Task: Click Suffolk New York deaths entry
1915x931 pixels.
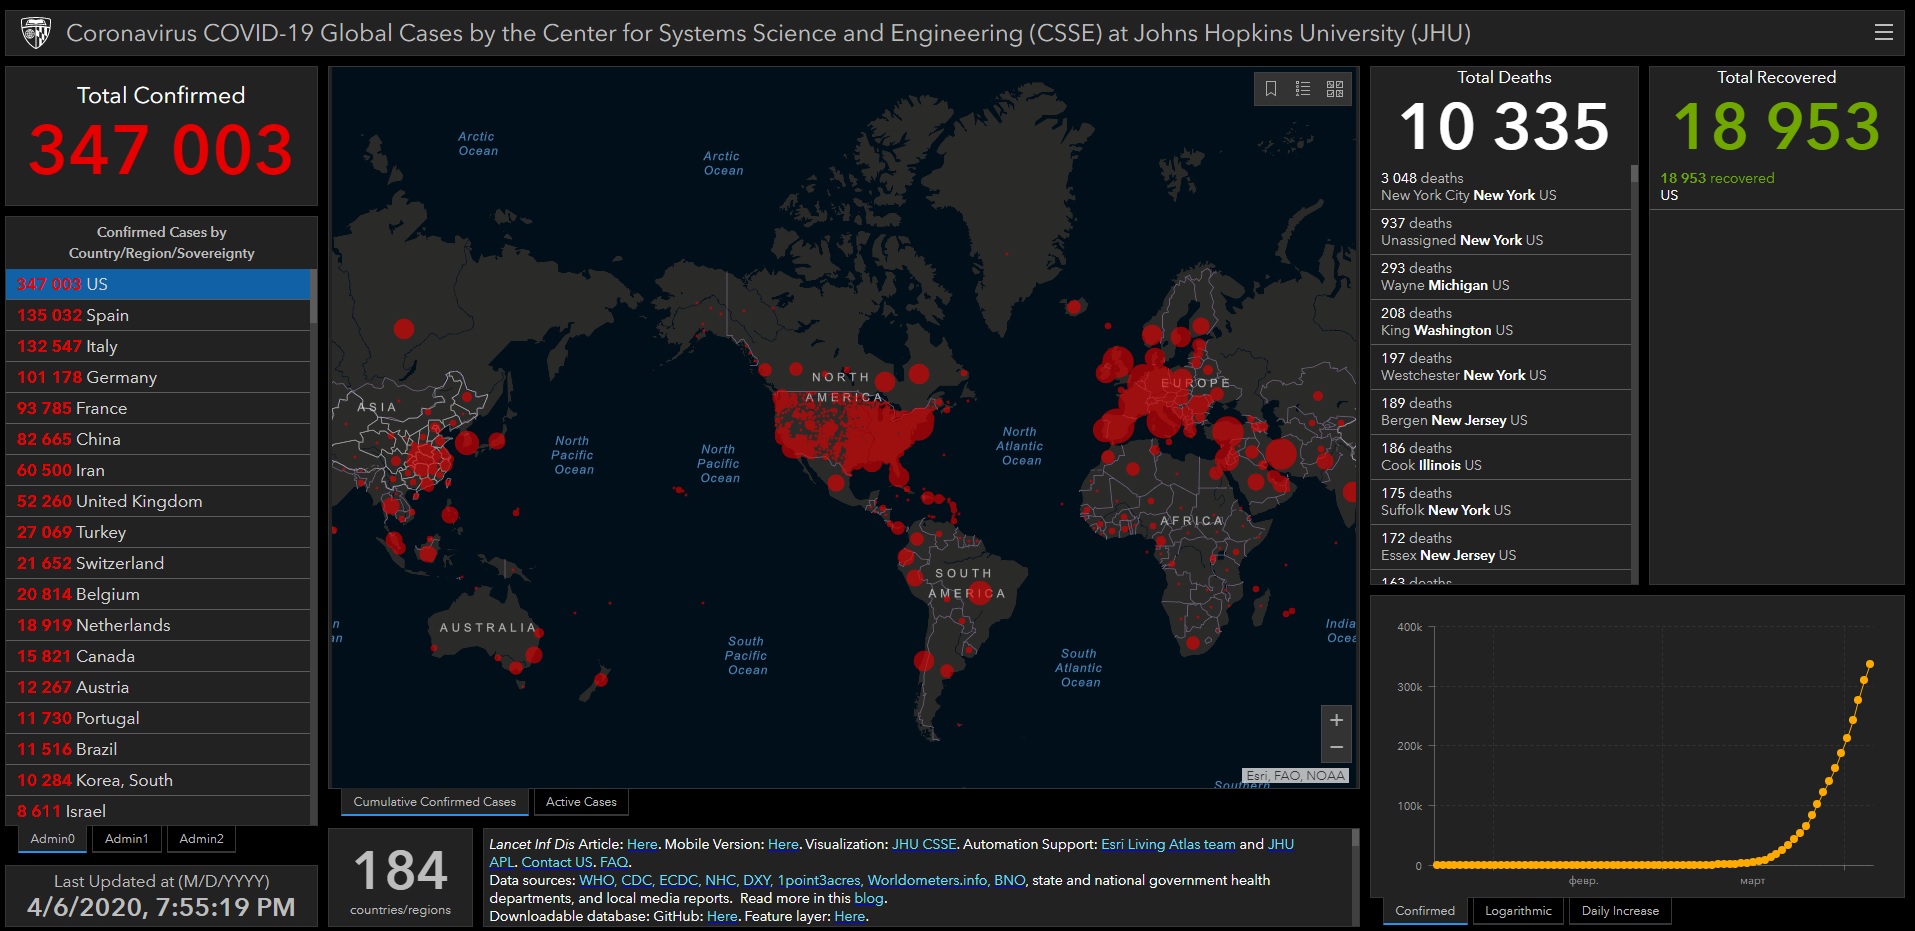Action: pyautogui.click(x=1500, y=502)
